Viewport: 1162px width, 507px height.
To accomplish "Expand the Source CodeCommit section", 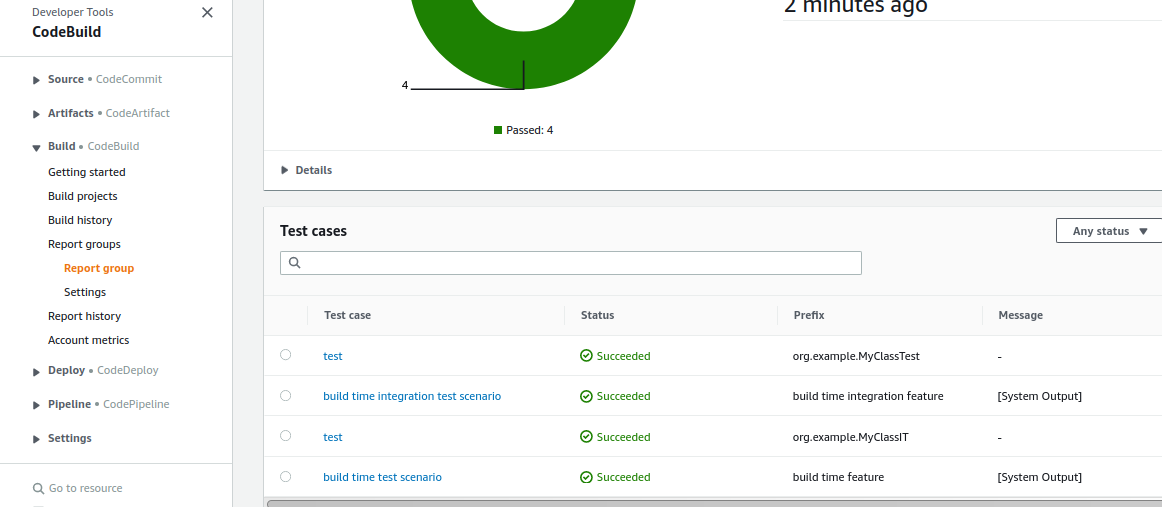I will point(37,80).
